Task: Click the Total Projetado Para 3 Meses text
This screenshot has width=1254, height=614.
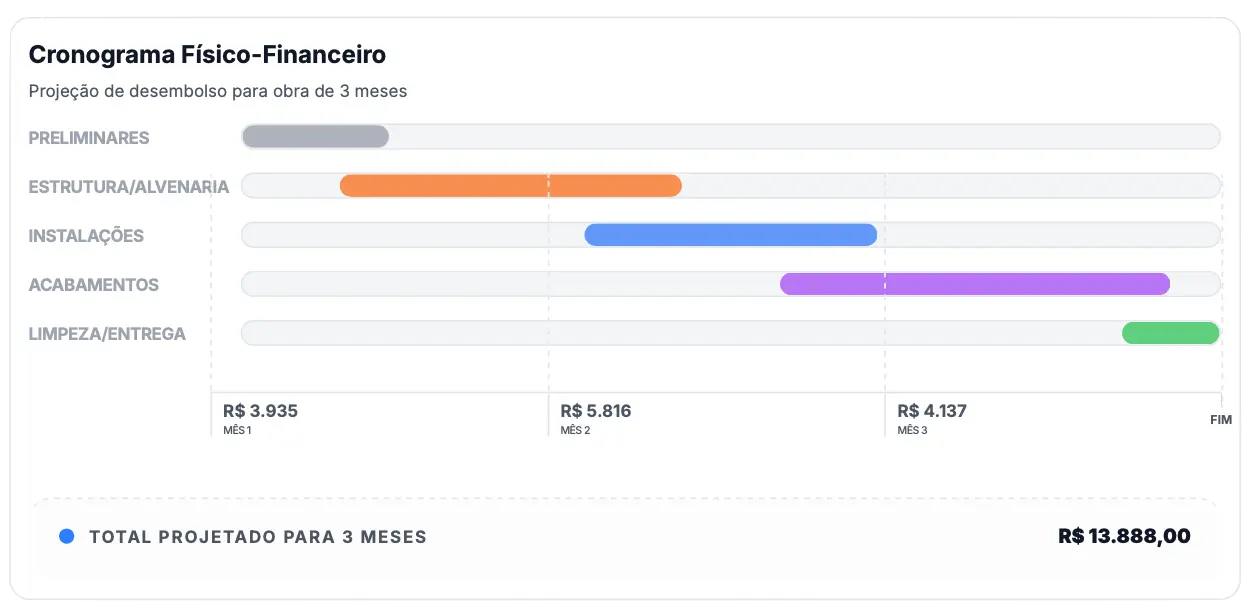Action: coord(258,537)
